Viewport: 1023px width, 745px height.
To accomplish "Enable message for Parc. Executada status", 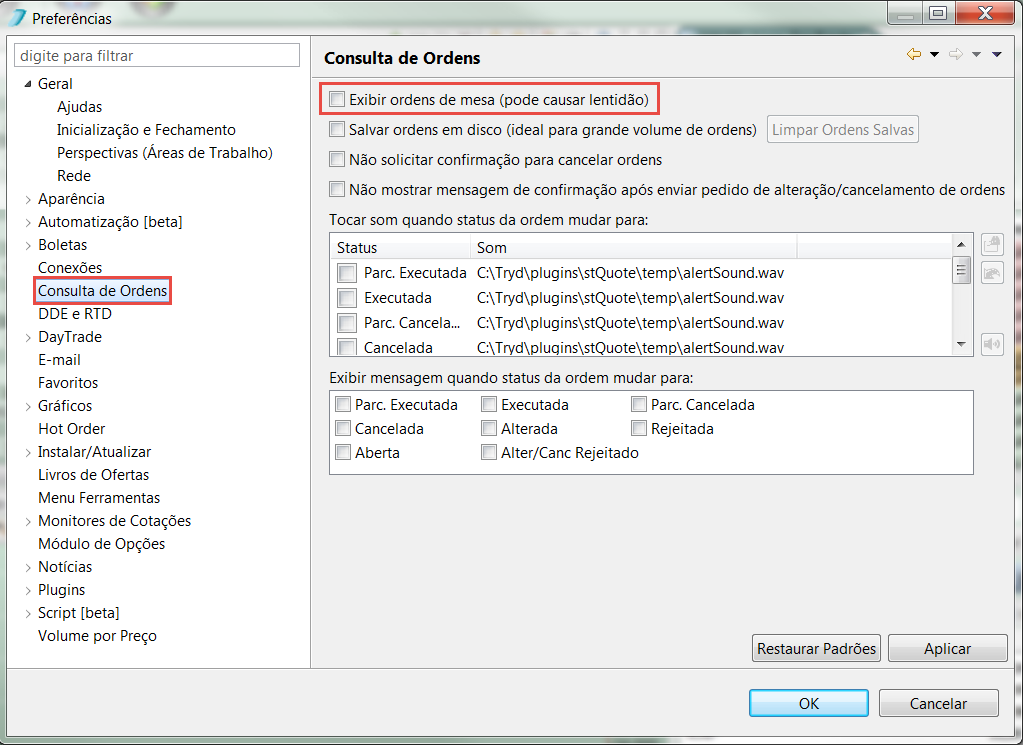I will click(343, 404).
